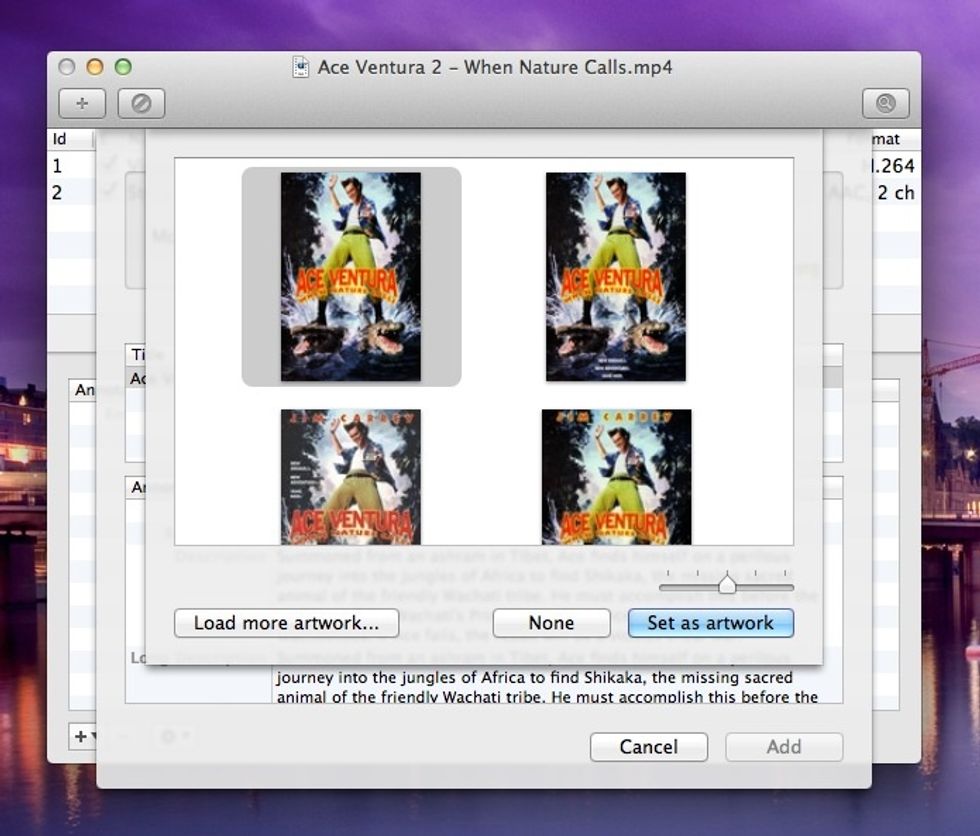Screen dimensions: 980x836
Task: Select the bottom-left Jim Carrey poster thumbnail
Action: click(x=351, y=477)
